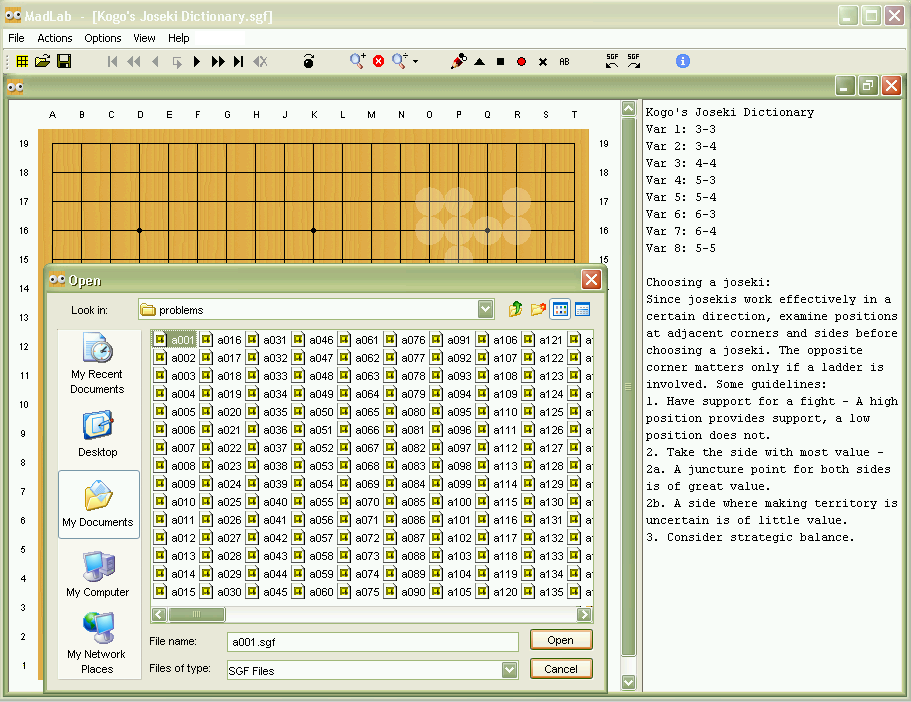Select the triangle marker tool

coord(479,62)
